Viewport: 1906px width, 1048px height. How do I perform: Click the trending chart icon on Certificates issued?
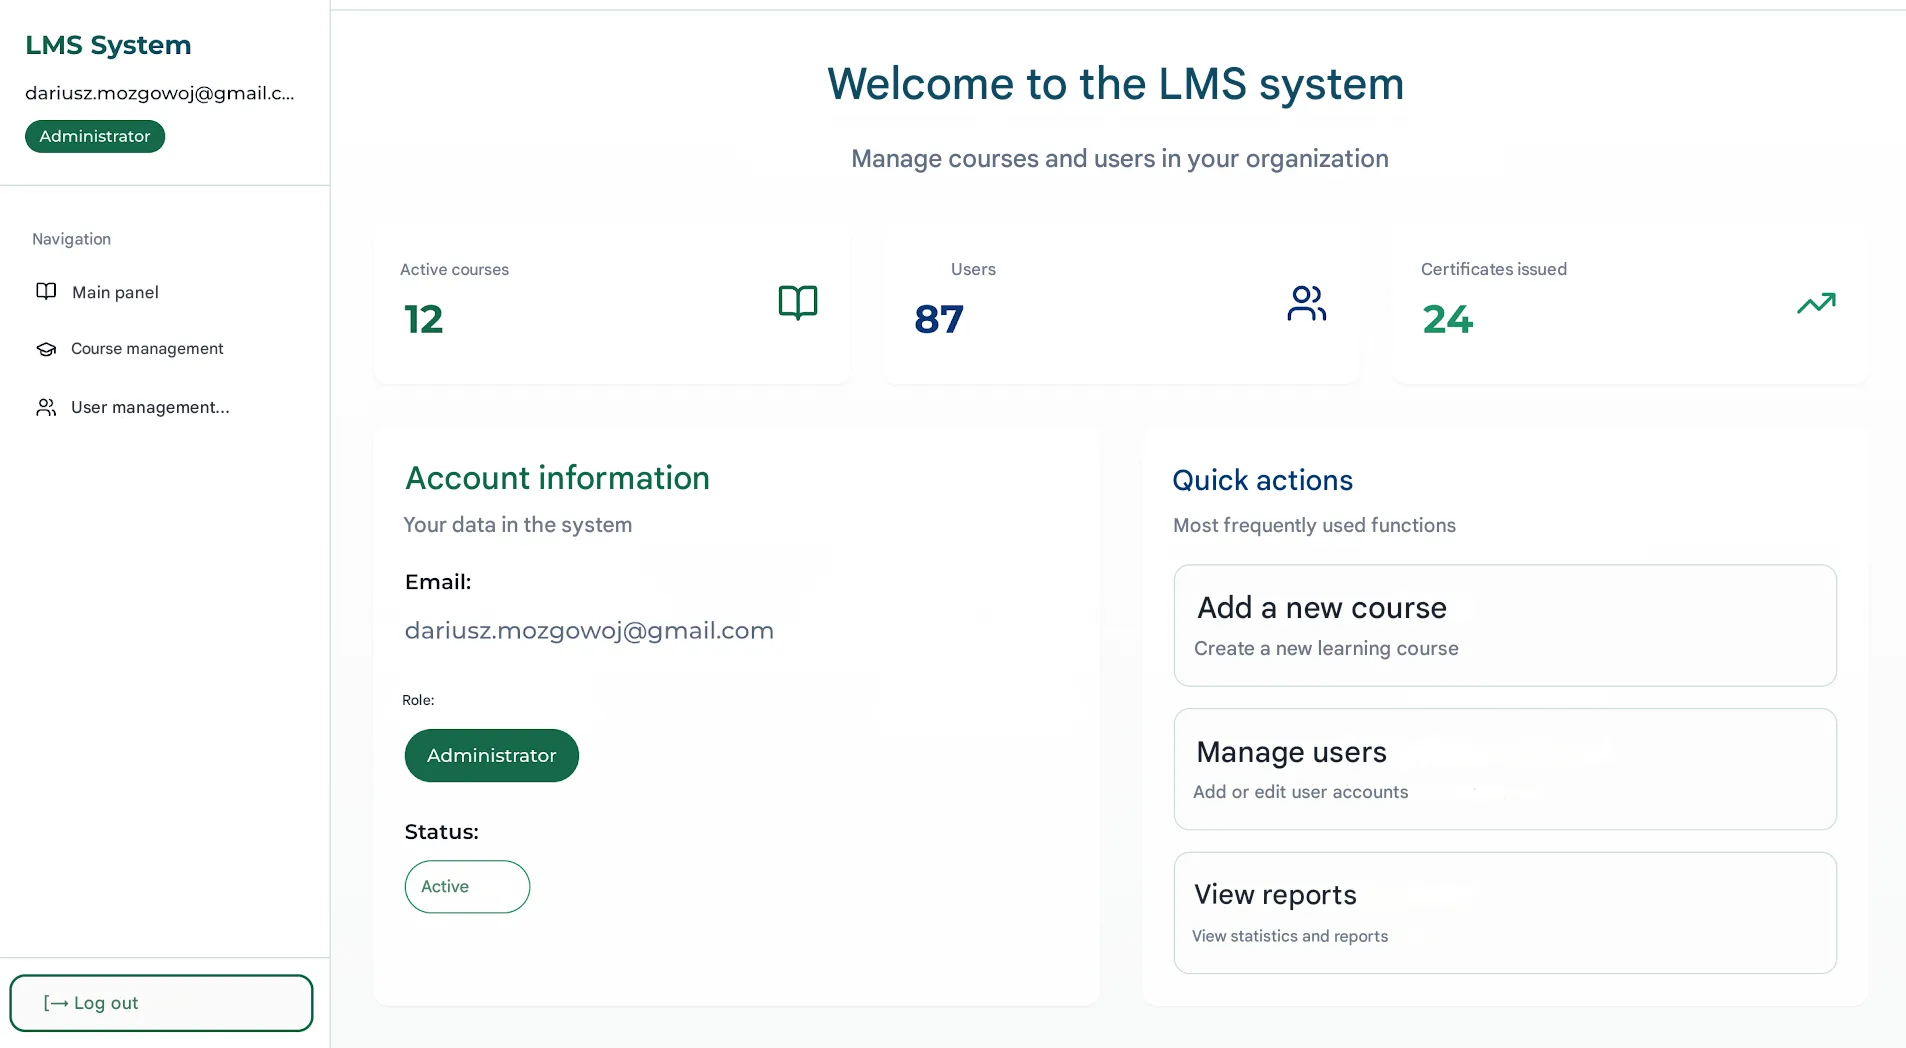pyautogui.click(x=1816, y=304)
